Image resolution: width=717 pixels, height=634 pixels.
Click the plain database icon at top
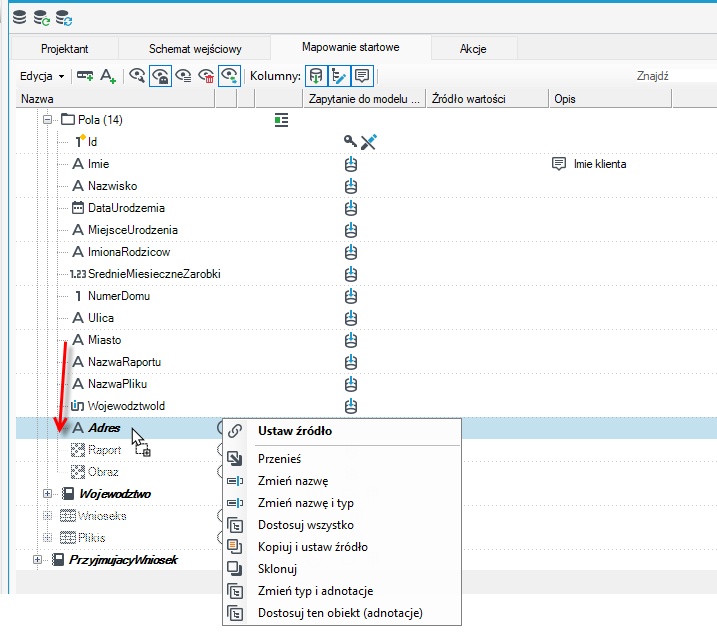coord(19,17)
